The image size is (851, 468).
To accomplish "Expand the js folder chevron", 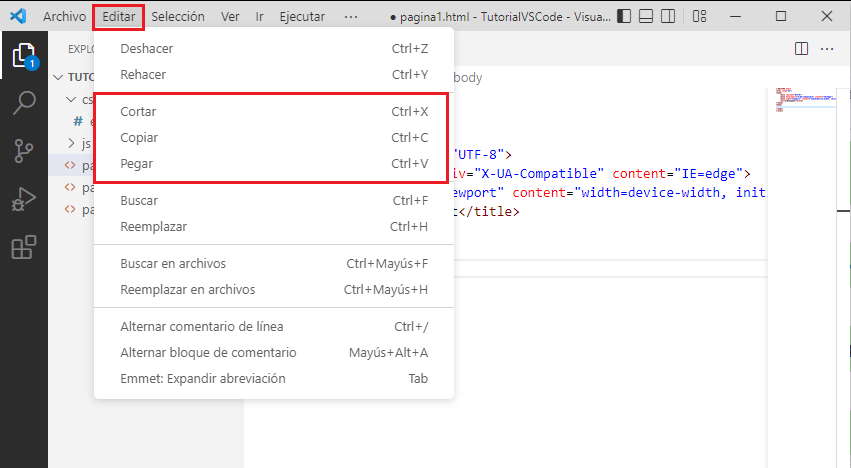I will coord(71,143).
